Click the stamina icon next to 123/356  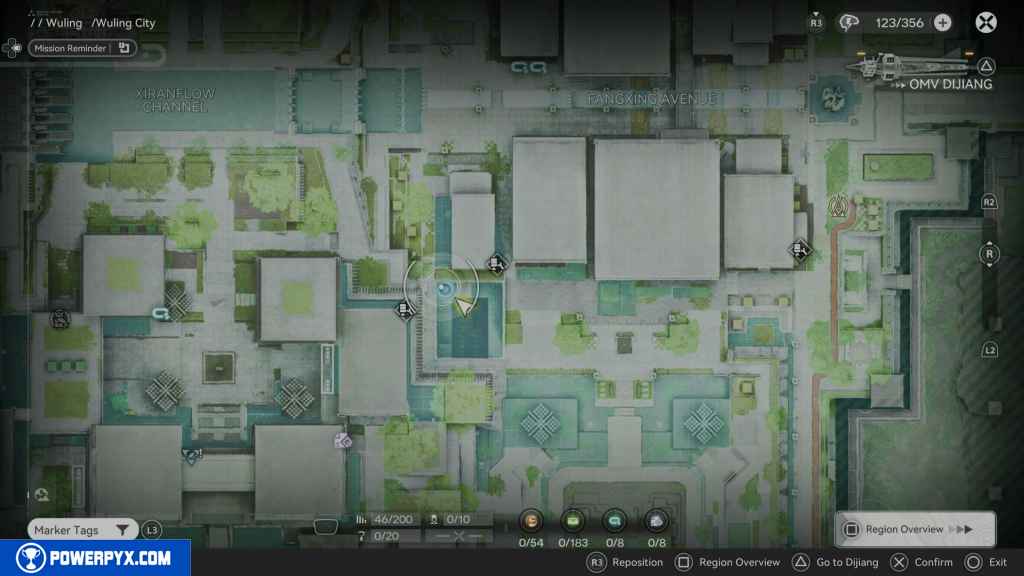pos(850,23)
